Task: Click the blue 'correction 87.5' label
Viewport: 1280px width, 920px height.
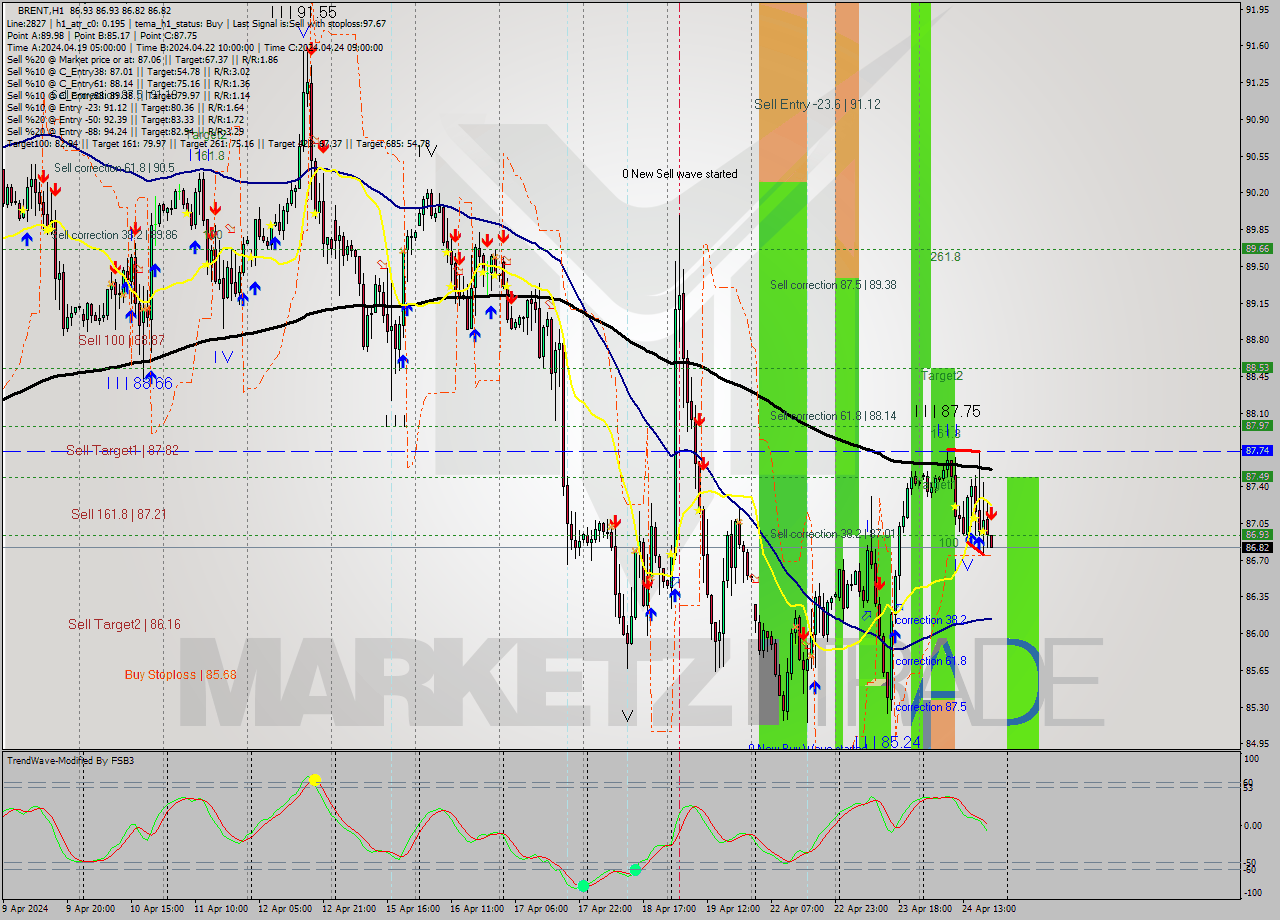Action: [931, 707]
